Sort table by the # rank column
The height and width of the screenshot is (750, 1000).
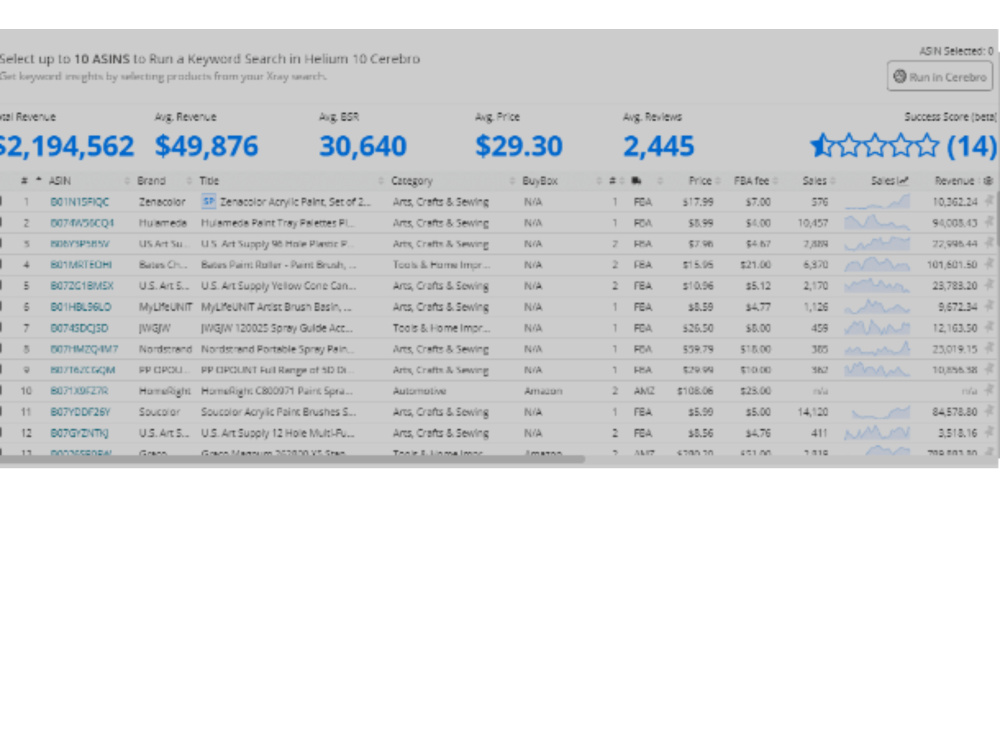click(24, 181)
